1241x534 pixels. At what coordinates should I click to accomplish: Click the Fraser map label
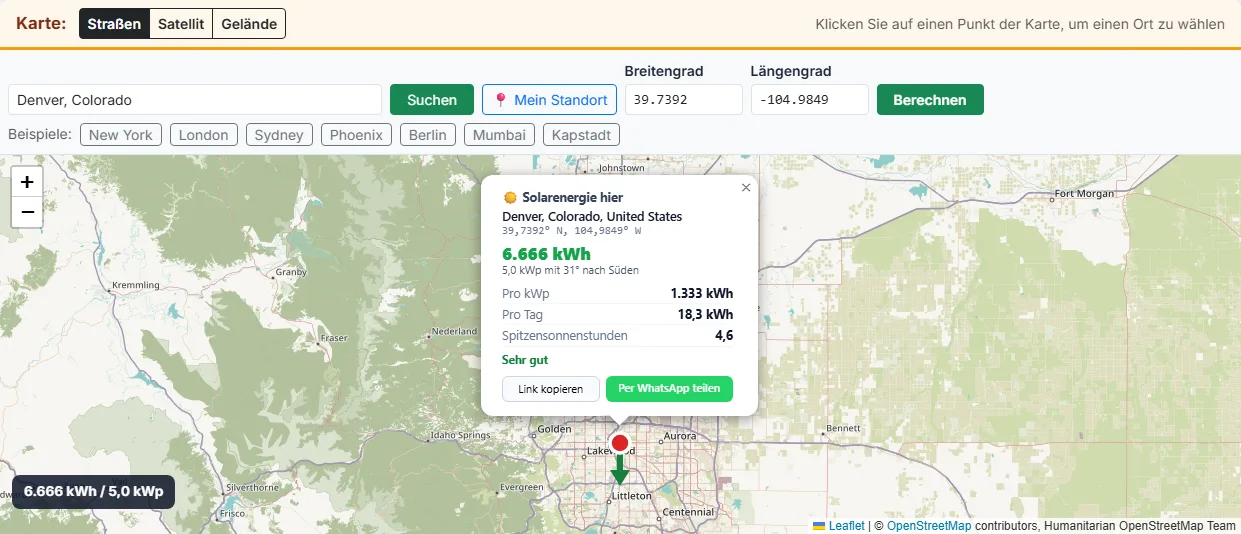coord(334,338)
